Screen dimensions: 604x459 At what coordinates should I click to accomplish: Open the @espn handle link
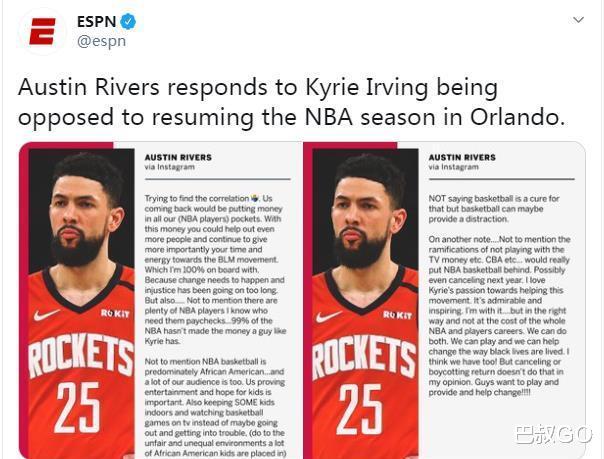(x=100, y=42)
